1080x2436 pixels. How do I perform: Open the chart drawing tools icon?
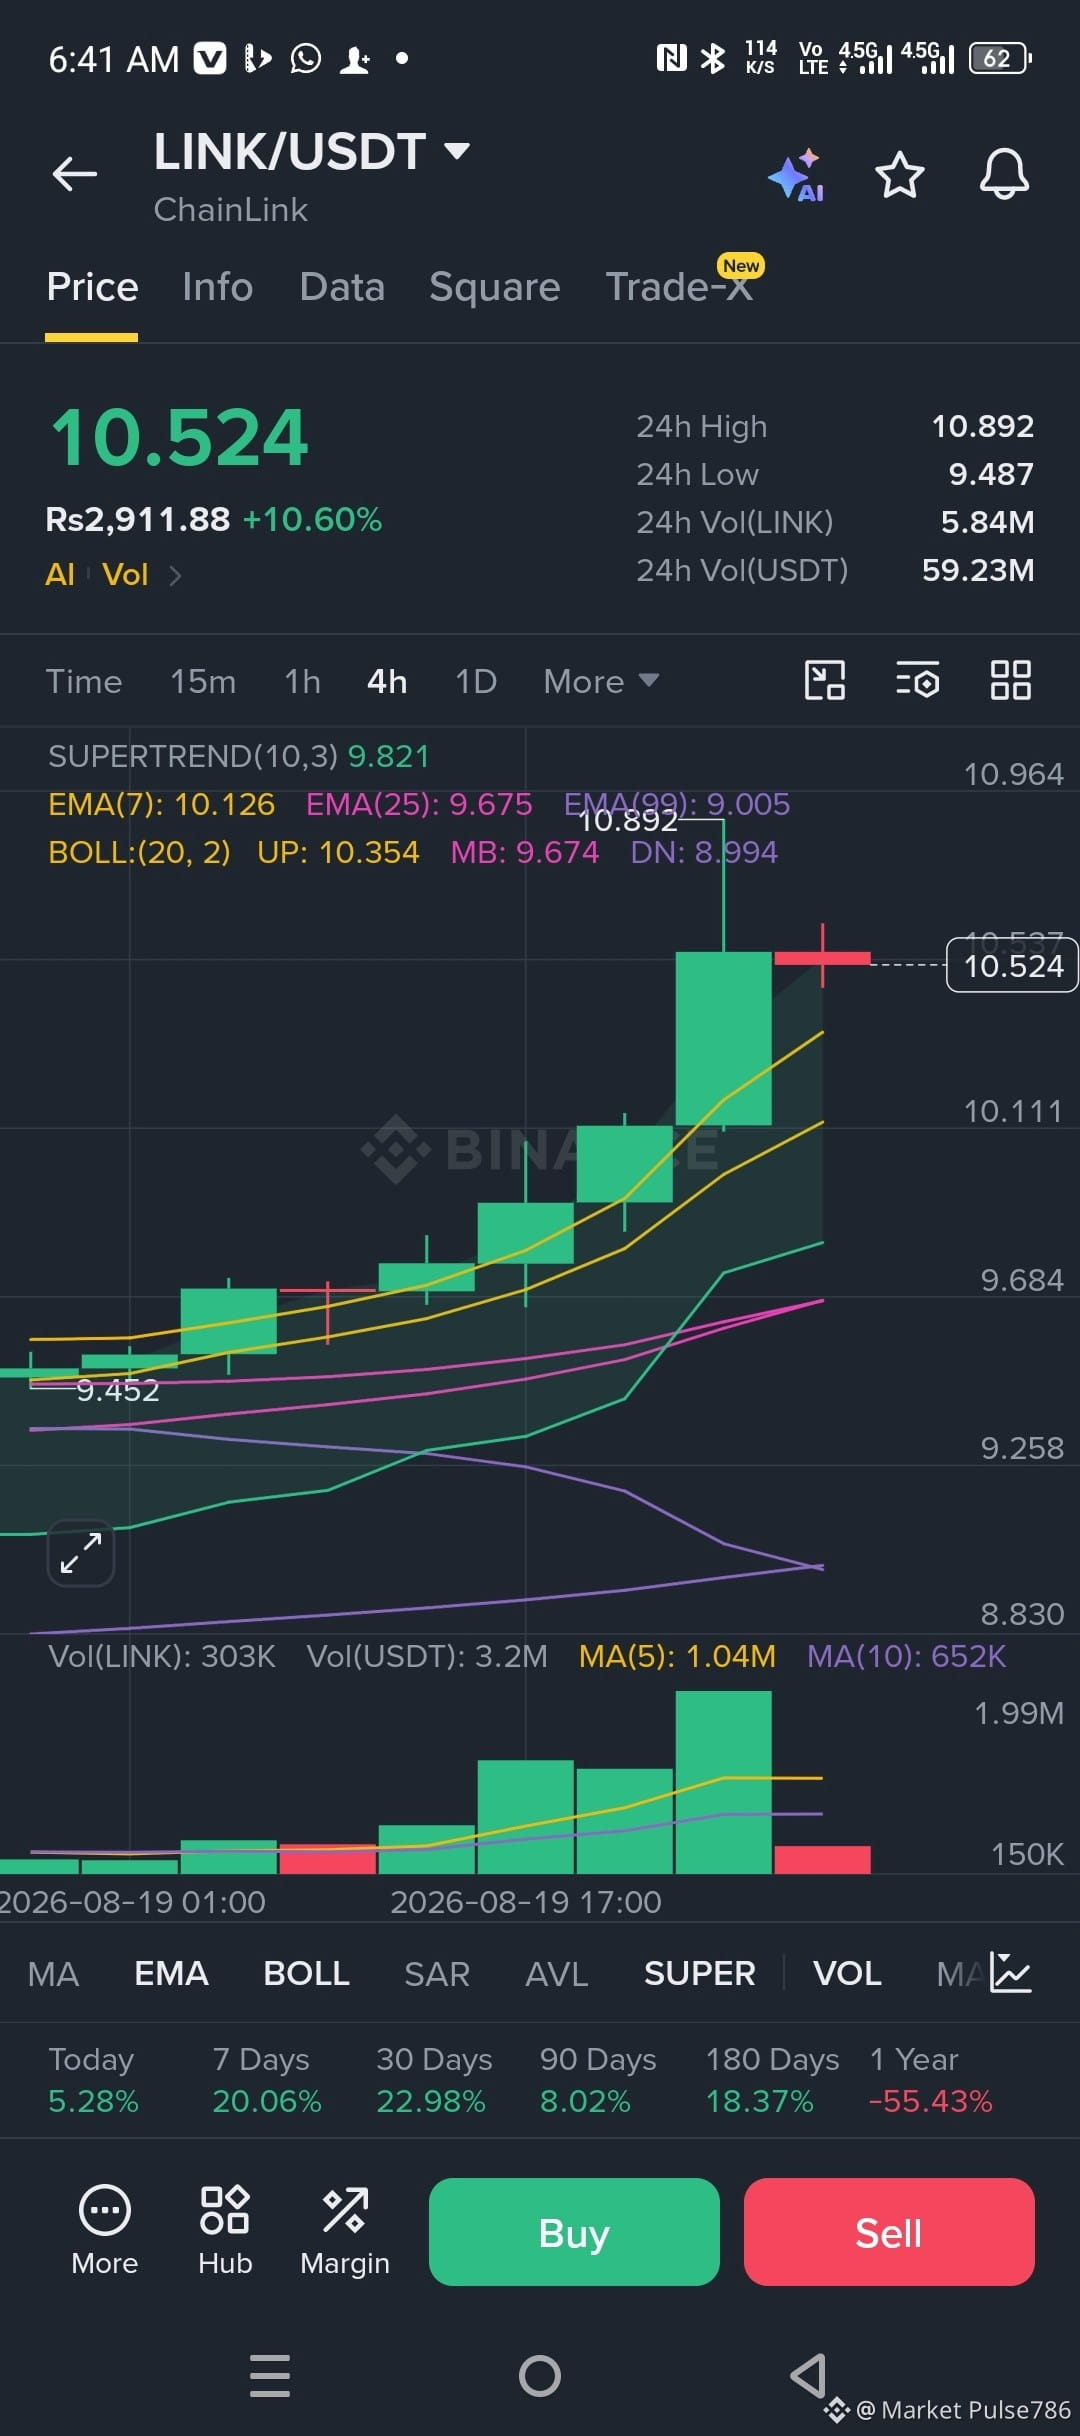825,680
